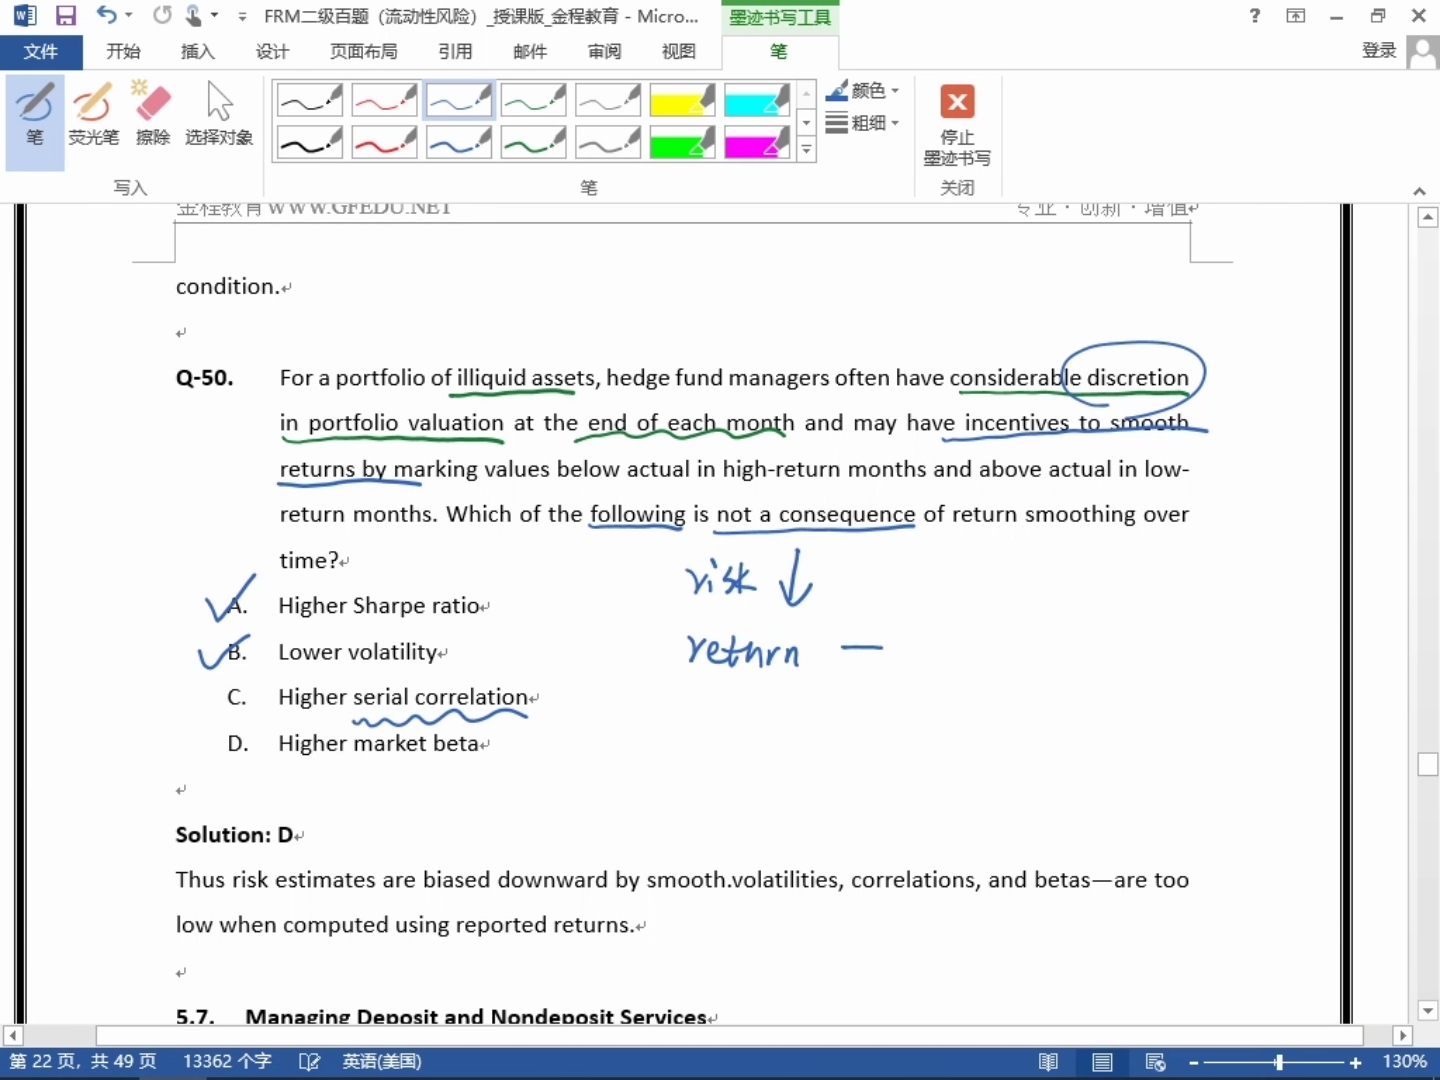Click the vertical scrollbar down arrow
The width and height of the screenshot is (1440, 1080).
click(1428, 1011)
